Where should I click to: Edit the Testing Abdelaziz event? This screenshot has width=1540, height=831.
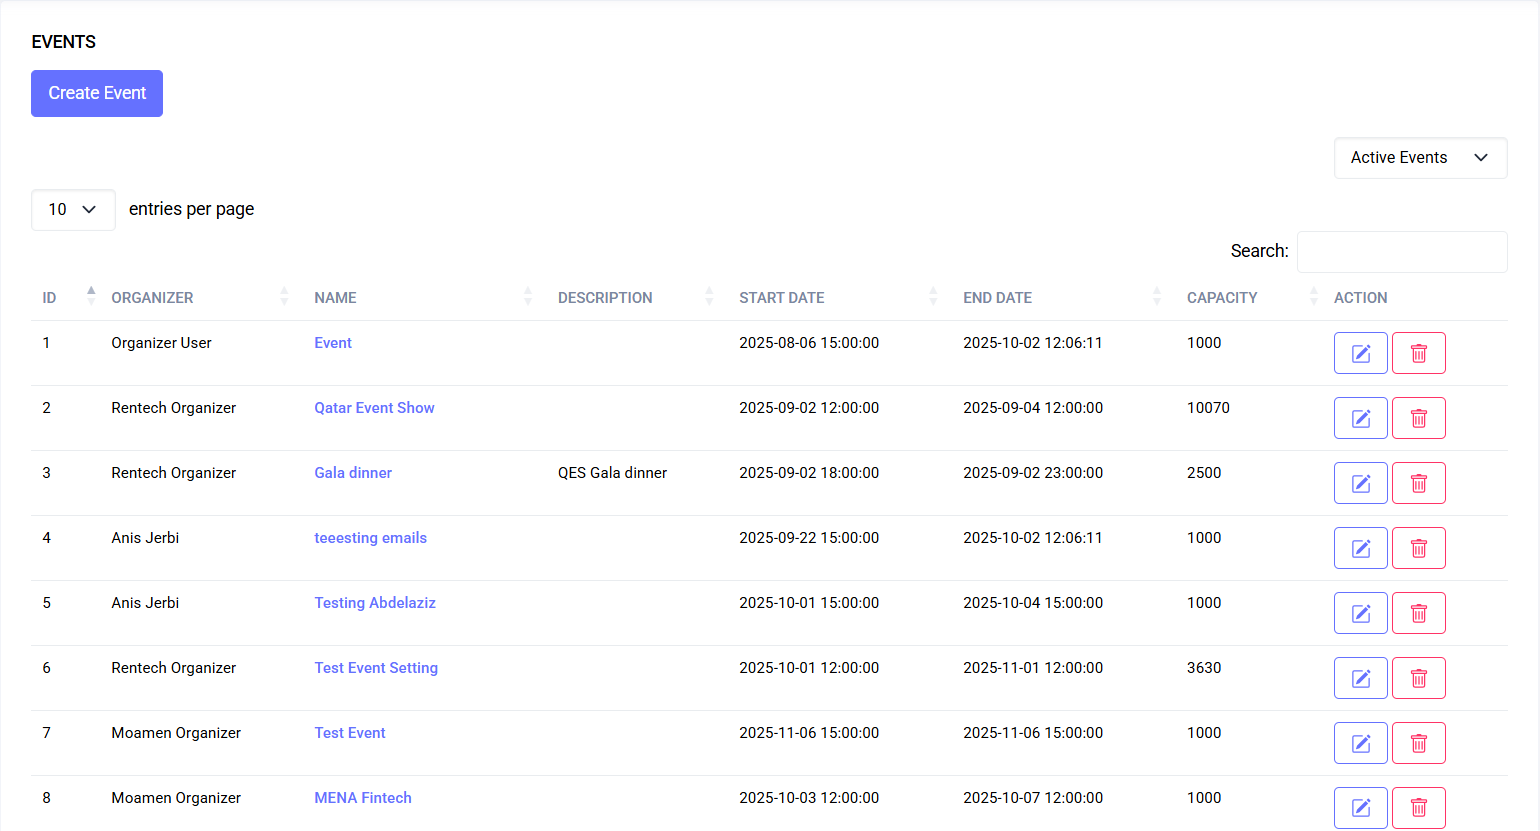1360,612
